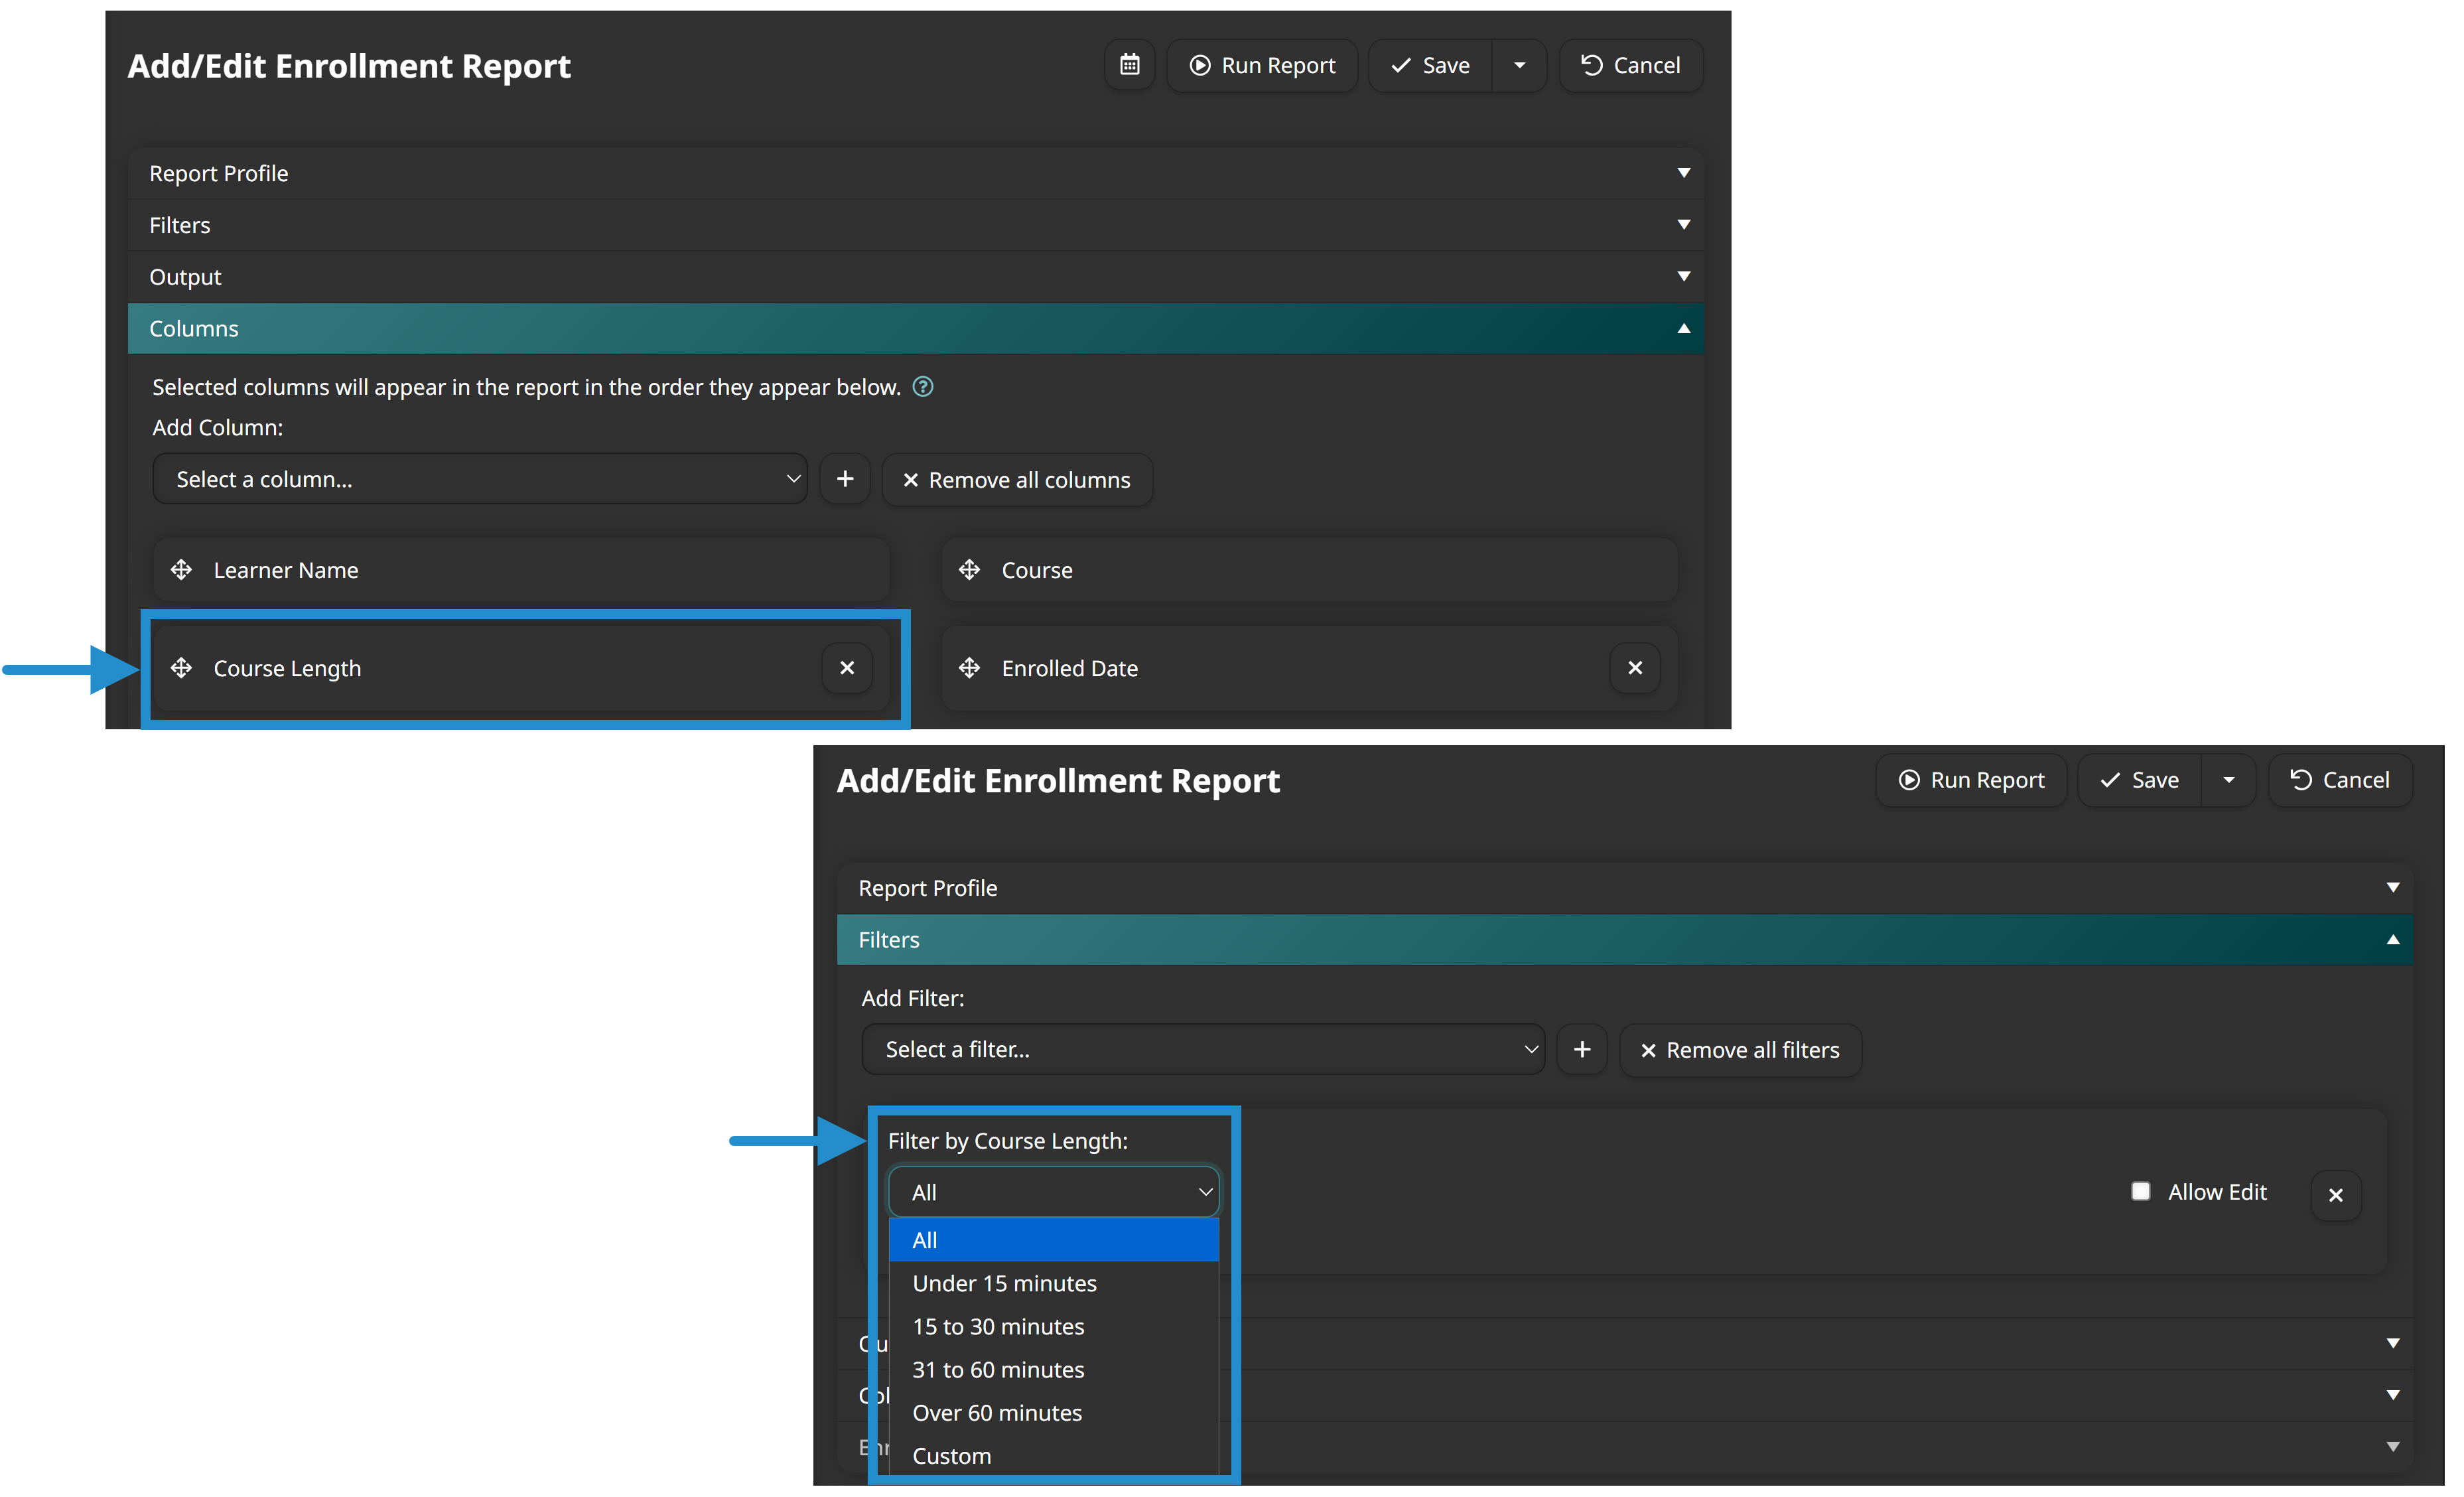Open Save options arrow in top window
This screenshot has height=1497, width=2464.
(1519, 65)
